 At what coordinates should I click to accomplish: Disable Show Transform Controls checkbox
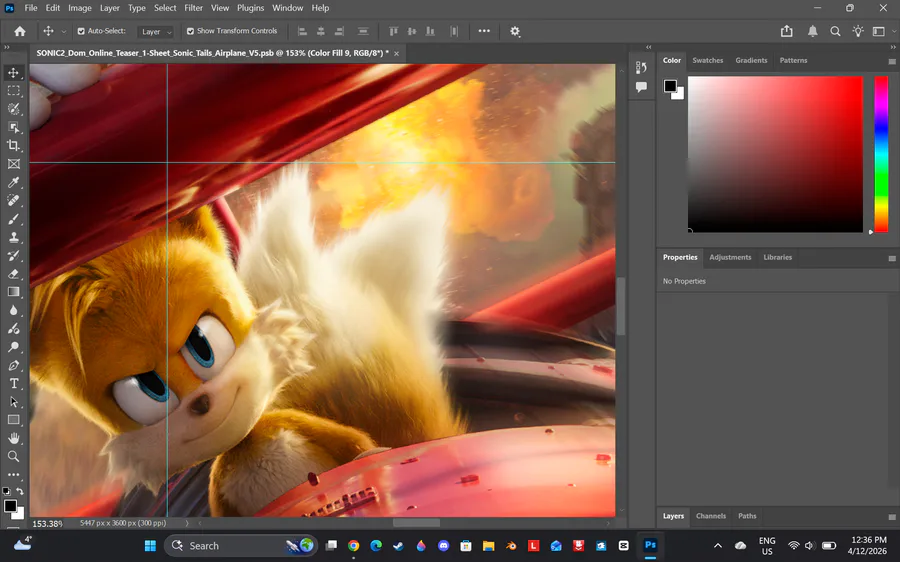pyautogui.click(x=190, y=31)
